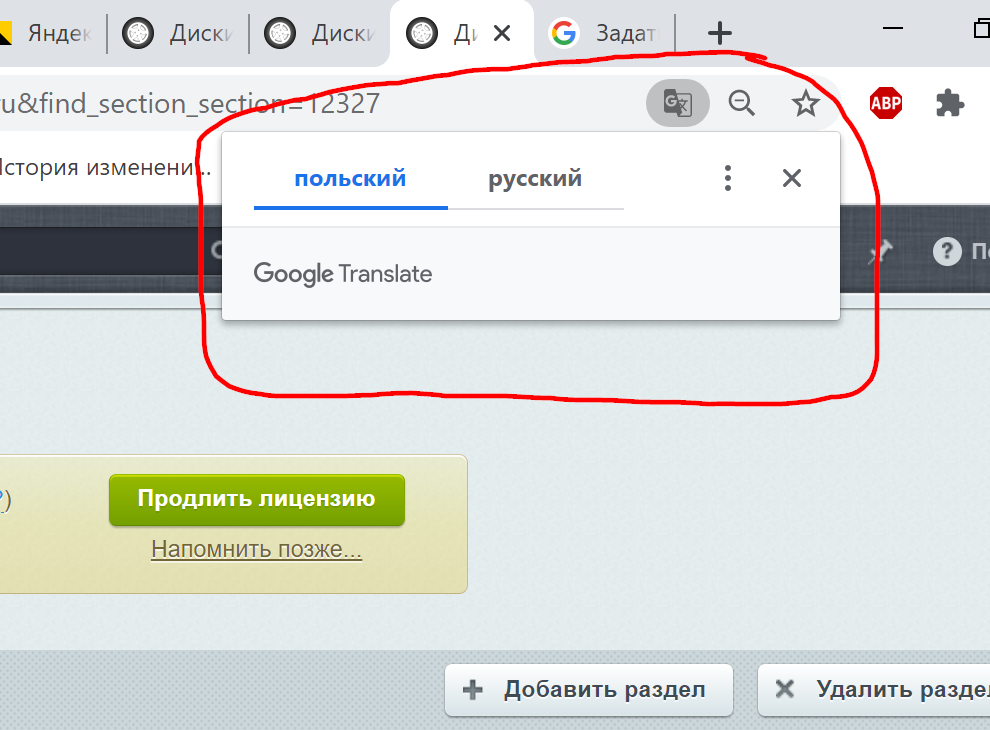The height and width of the screenshot is (730, 990).
Task: Click the Google Translate icon in address bar
Action: click(677, 103)
